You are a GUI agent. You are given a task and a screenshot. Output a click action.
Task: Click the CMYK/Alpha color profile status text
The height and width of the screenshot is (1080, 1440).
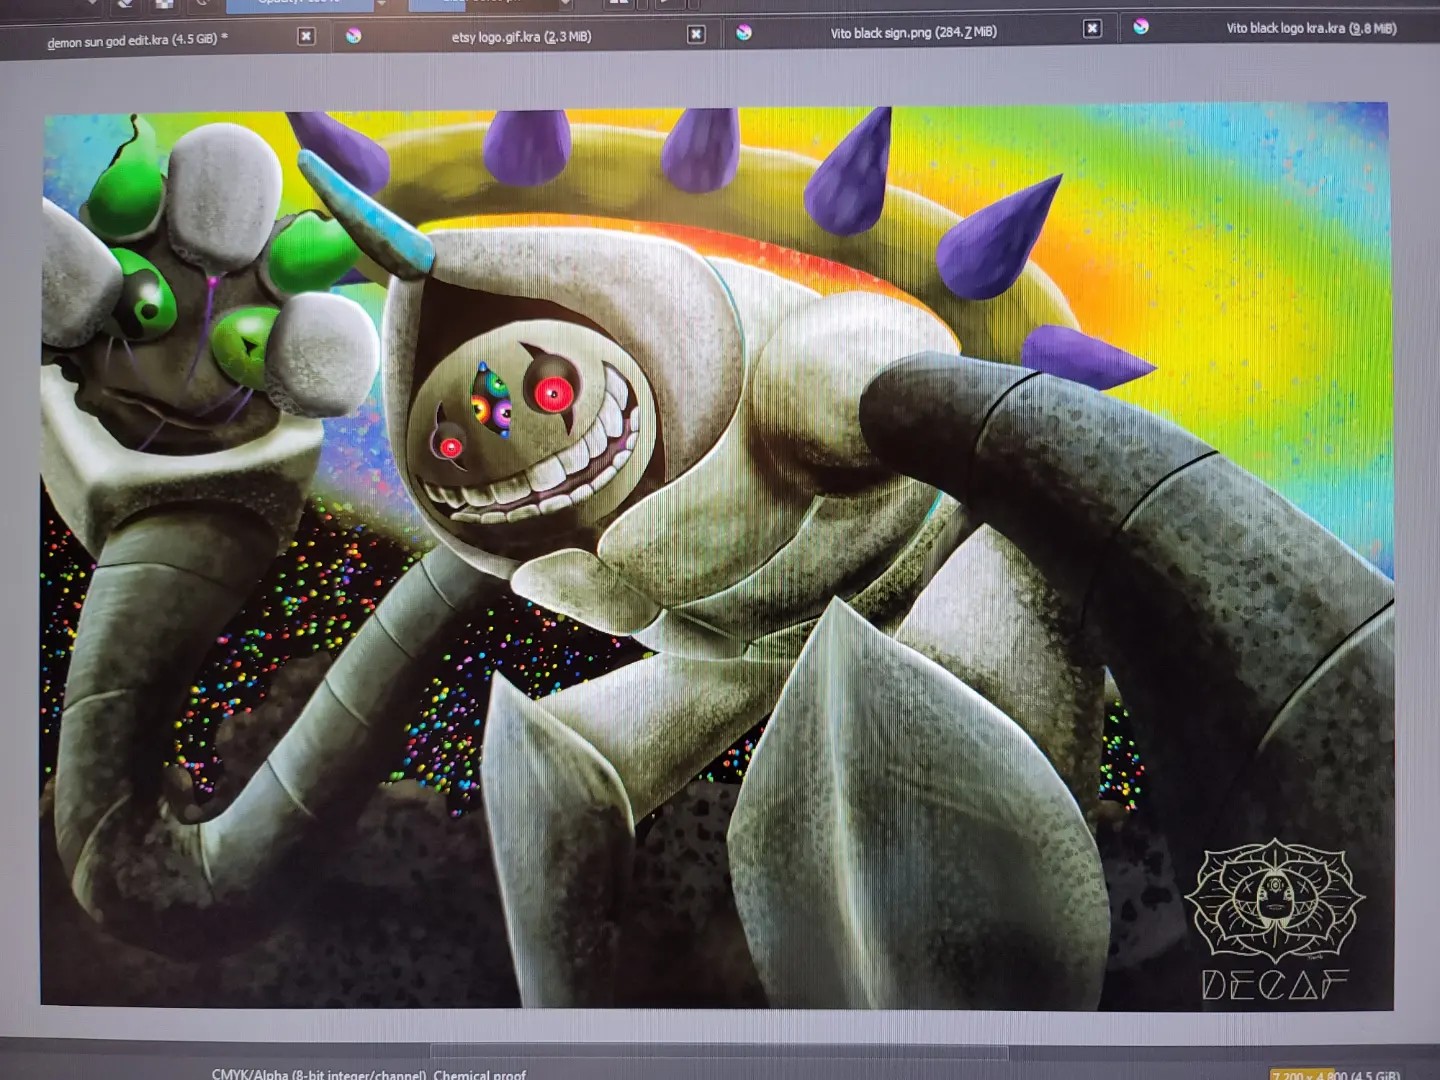(368, 1074)
